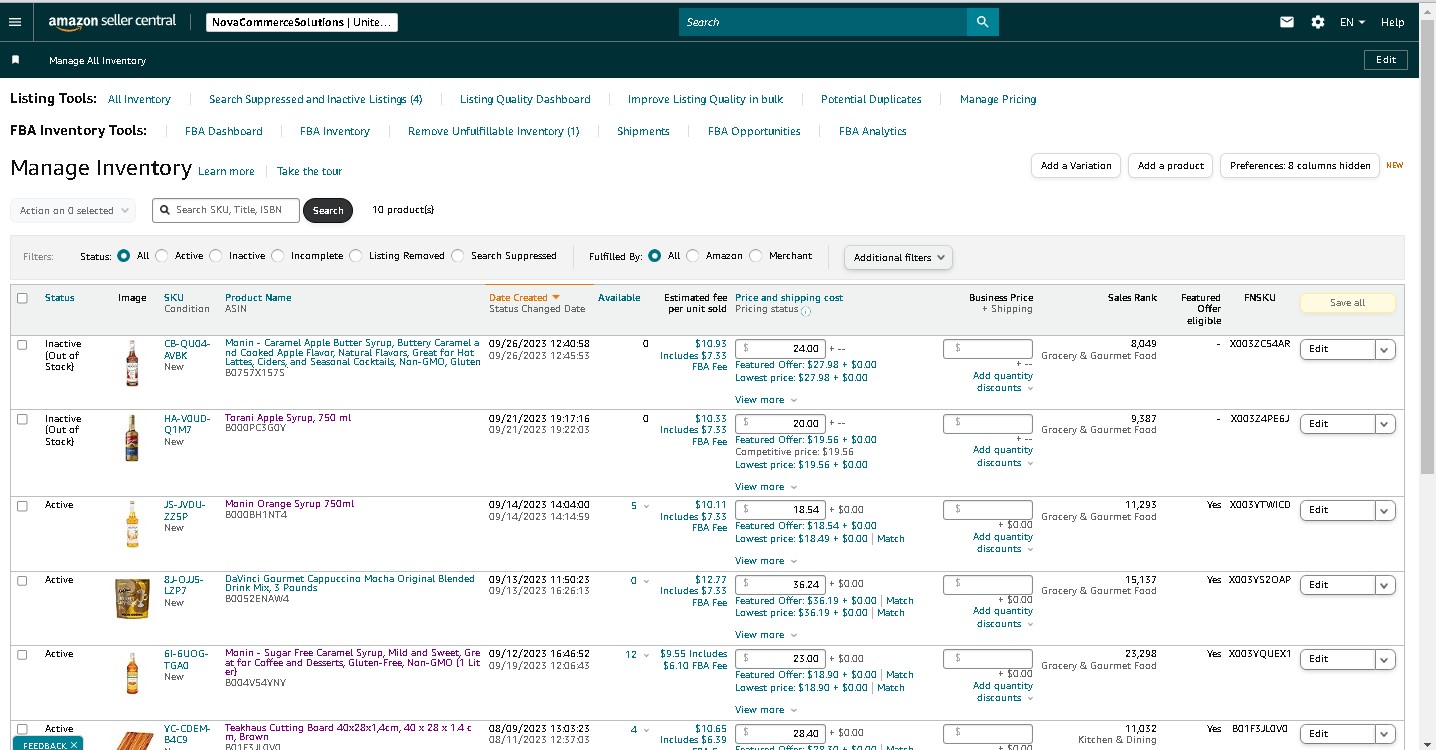
Task: Filter Fulfilled By Merchant
Action: point(756,256)
